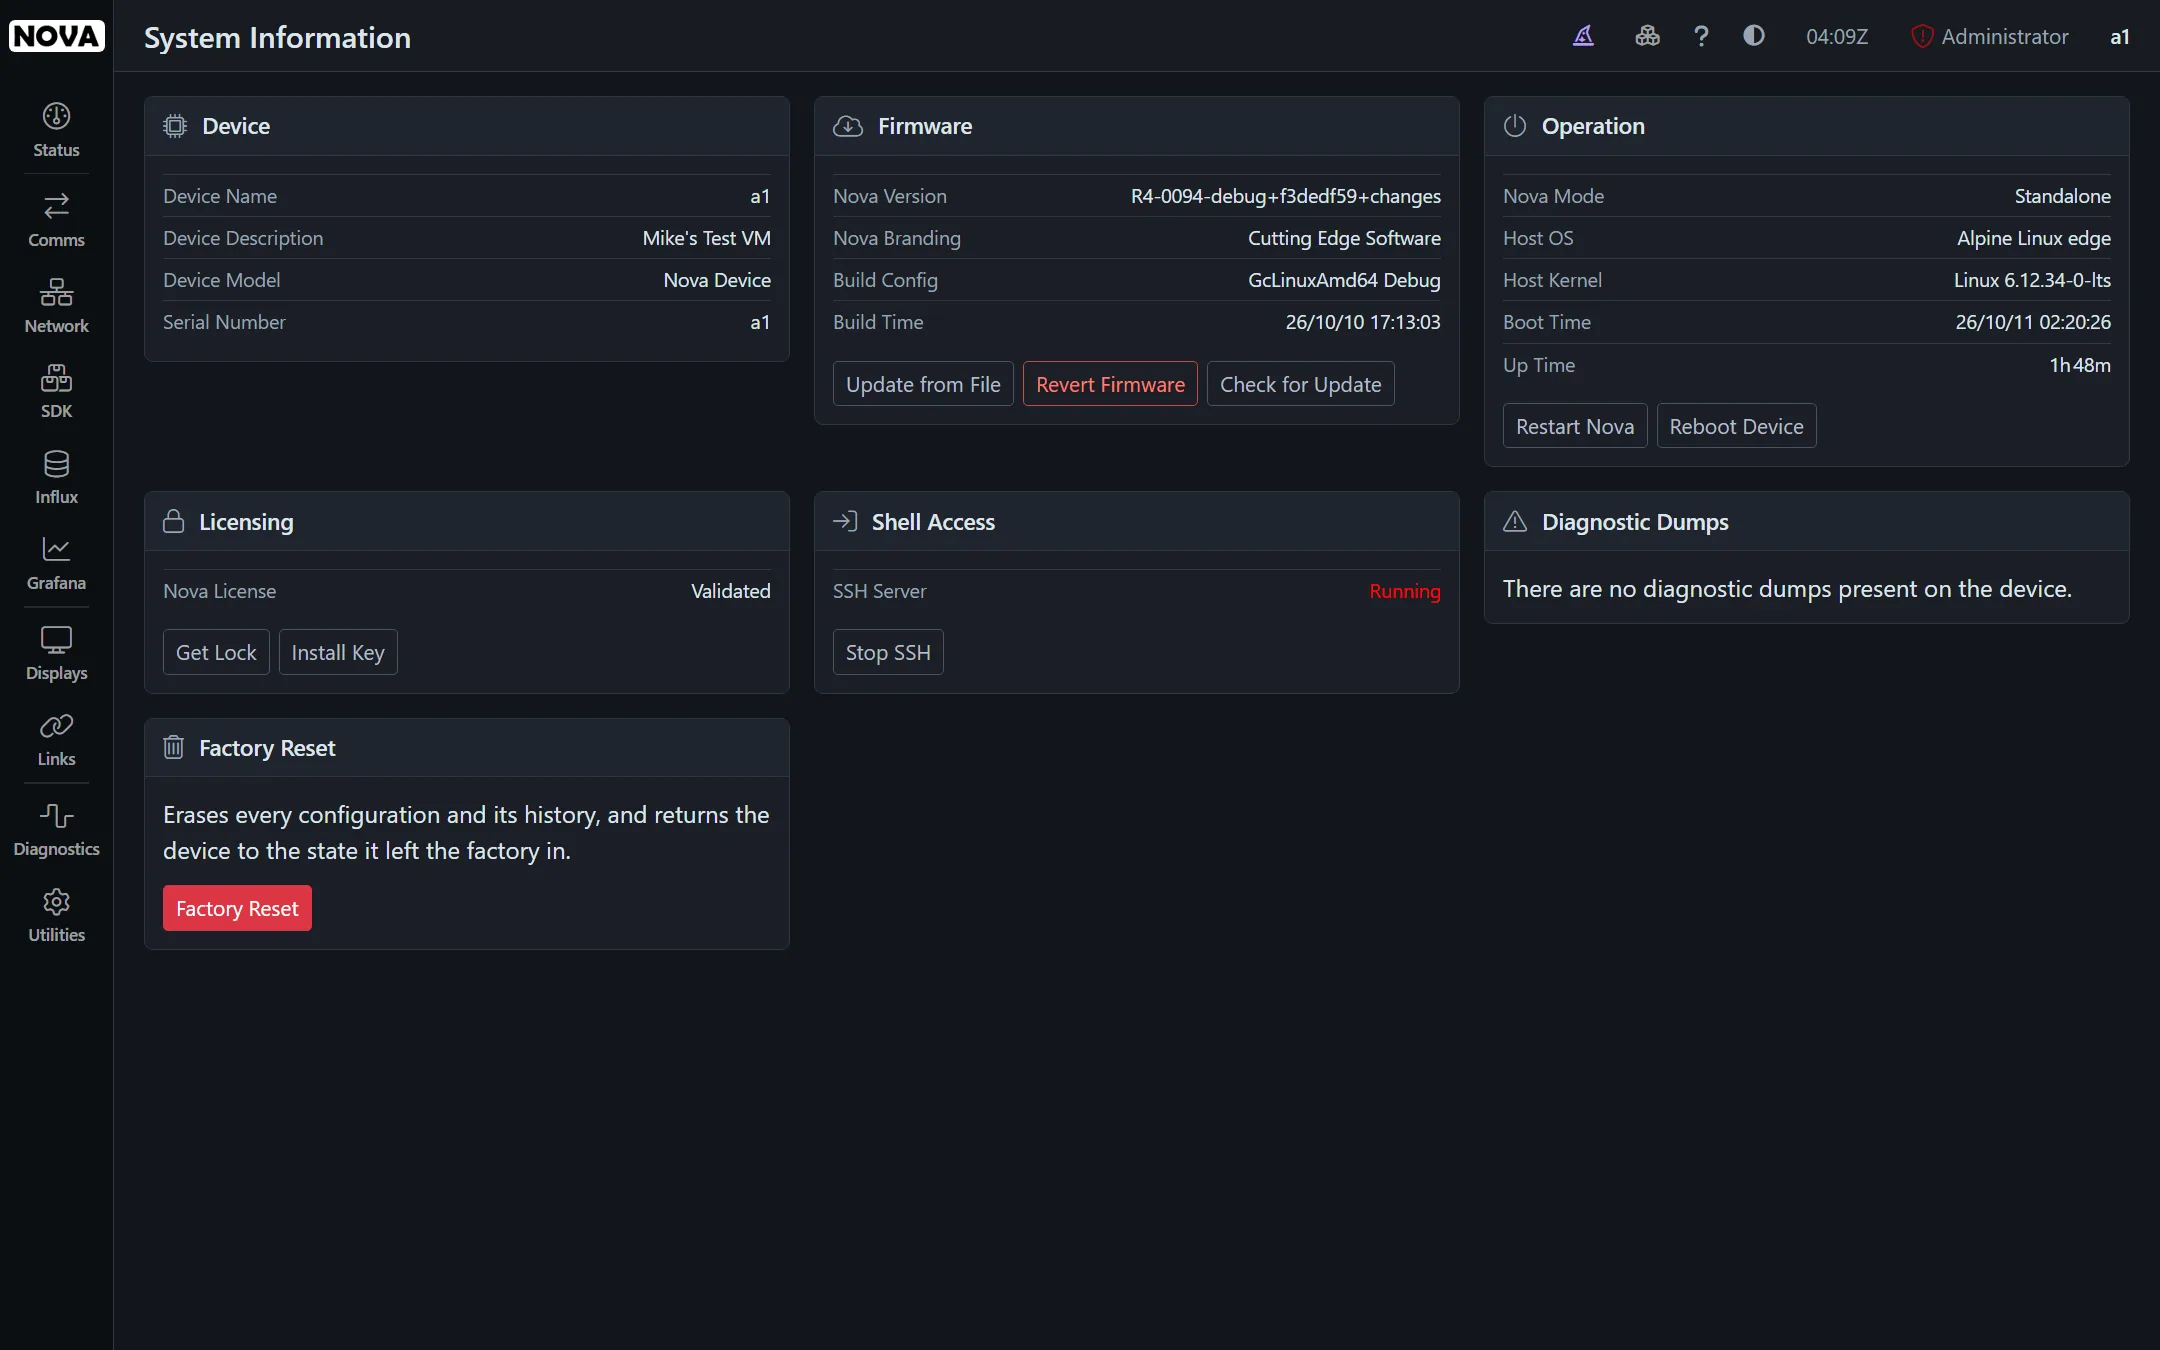
Task: Click the Revert Firmware button
Action: (1110, 384)
